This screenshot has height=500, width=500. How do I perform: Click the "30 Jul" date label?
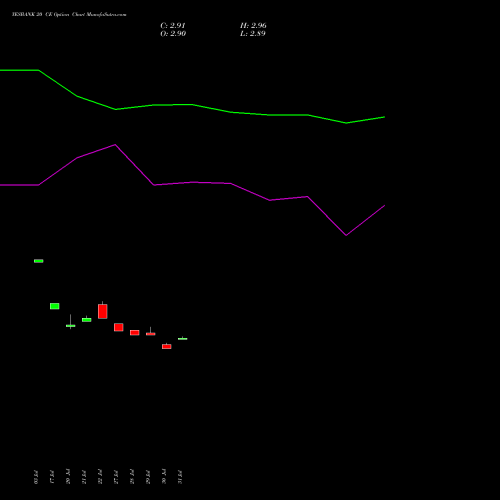(x=164, y=477)
